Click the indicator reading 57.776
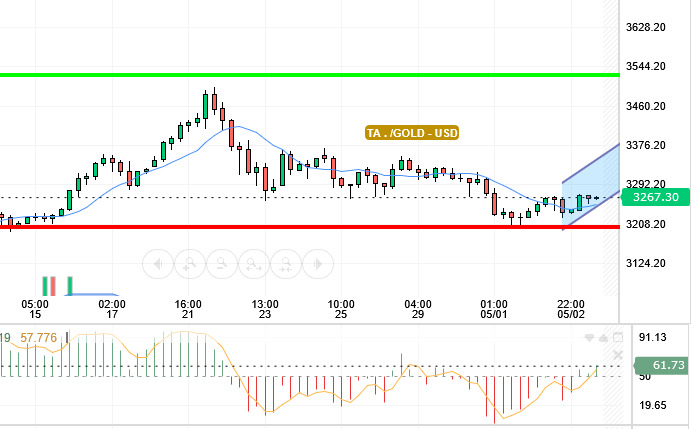Image resolution: width=695 pixels, height=429 pixels. [39, 338]
